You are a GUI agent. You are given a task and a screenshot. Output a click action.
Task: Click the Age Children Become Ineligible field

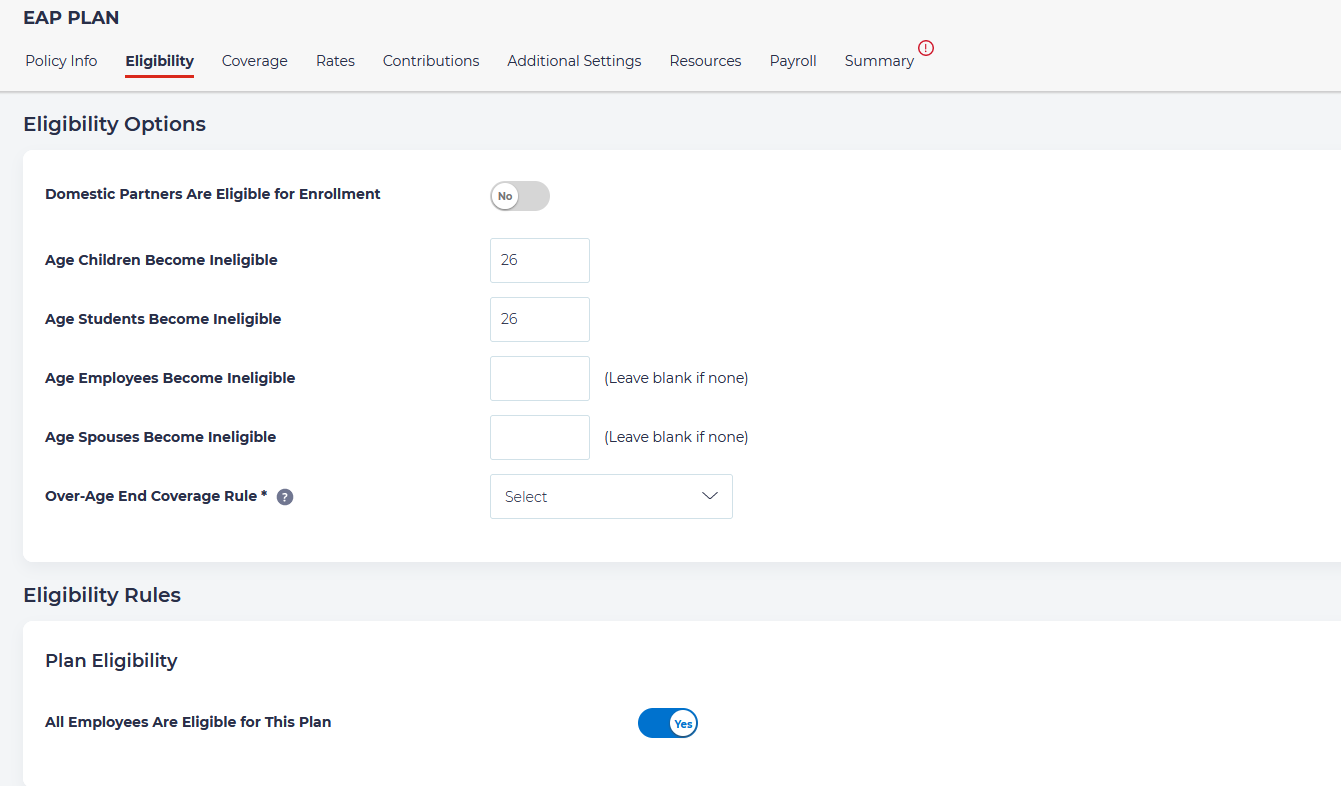pyautogui.click(x=540, y=260)
